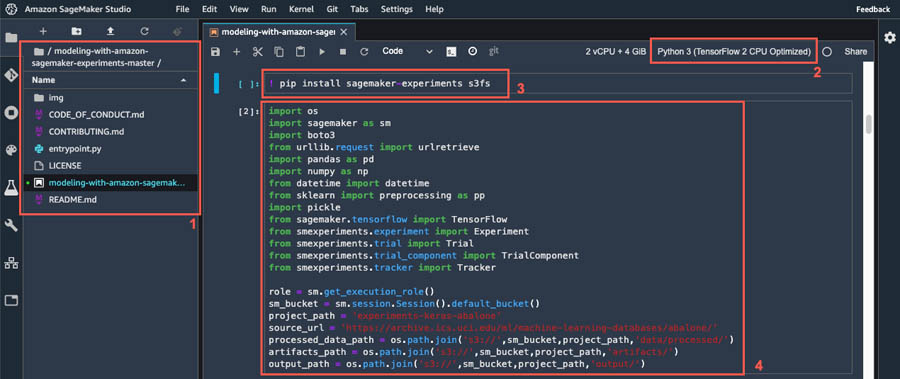Paste cell from clipboard

300,52
